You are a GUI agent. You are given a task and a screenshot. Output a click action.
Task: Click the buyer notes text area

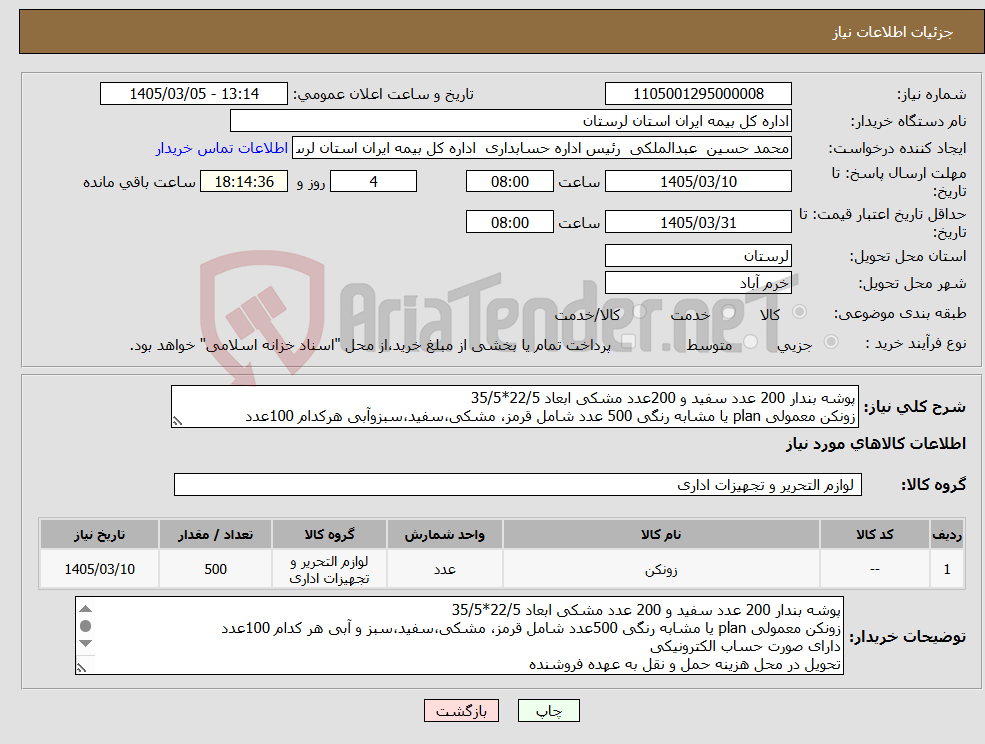[459, 636]
